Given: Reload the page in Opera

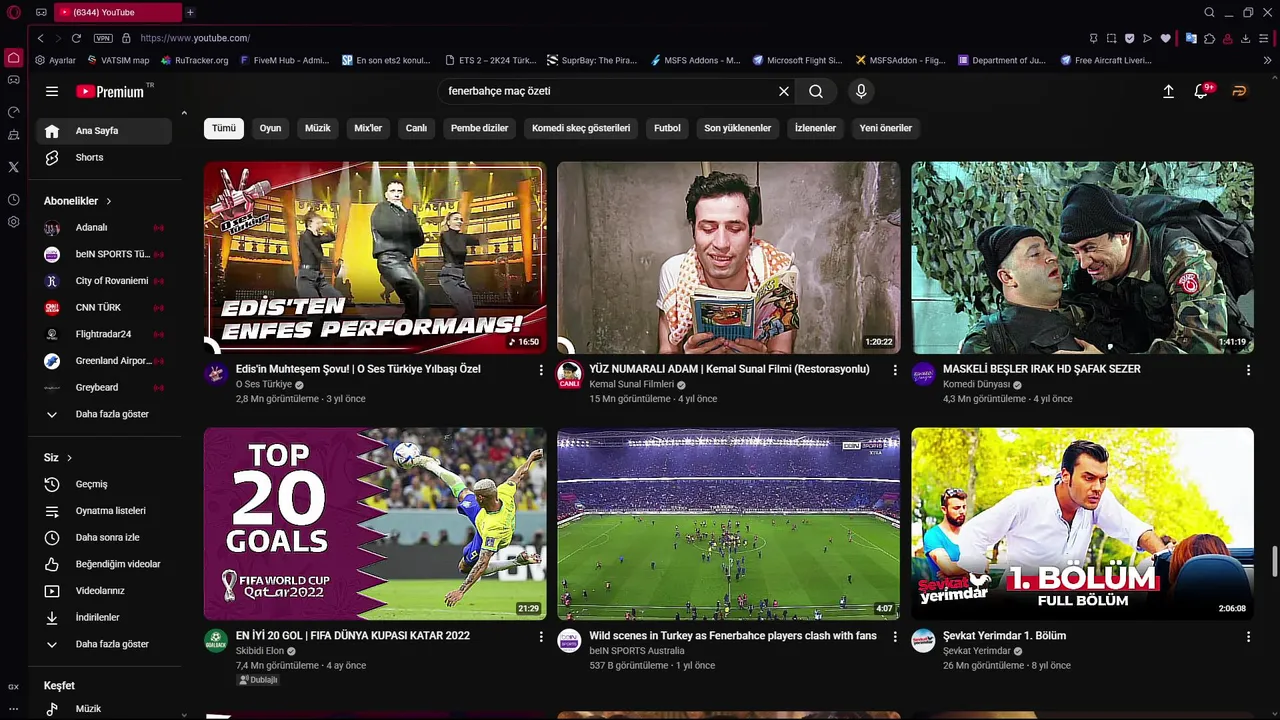Looking at the screenshot, I should 76,38.
